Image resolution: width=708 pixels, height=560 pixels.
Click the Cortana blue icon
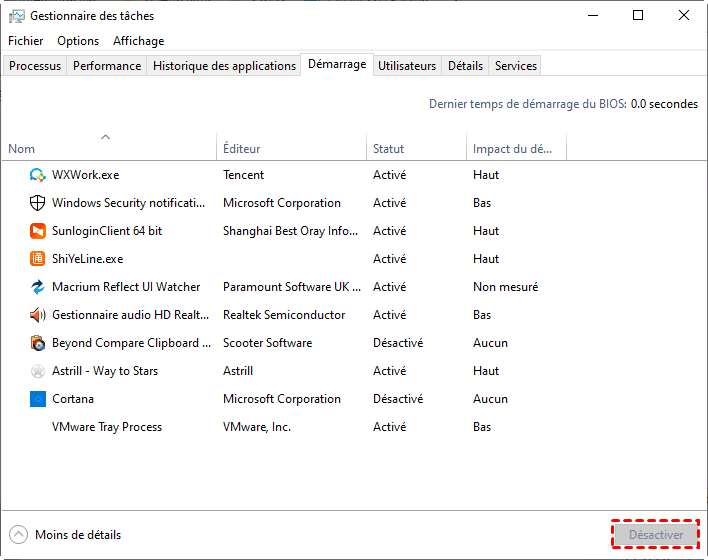click(x=37, y=399)
